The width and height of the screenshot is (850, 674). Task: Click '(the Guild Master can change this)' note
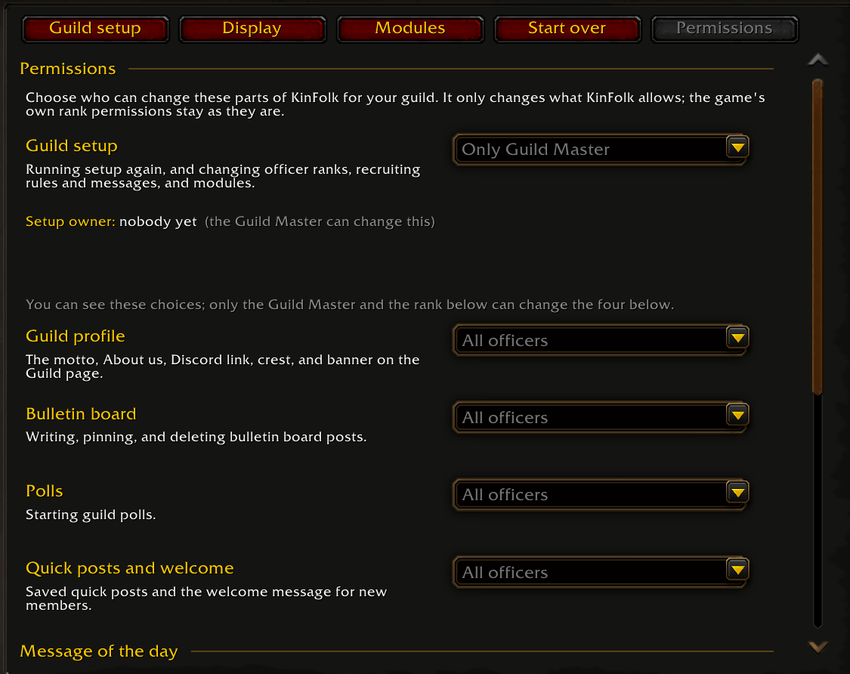tap(319, 222)
